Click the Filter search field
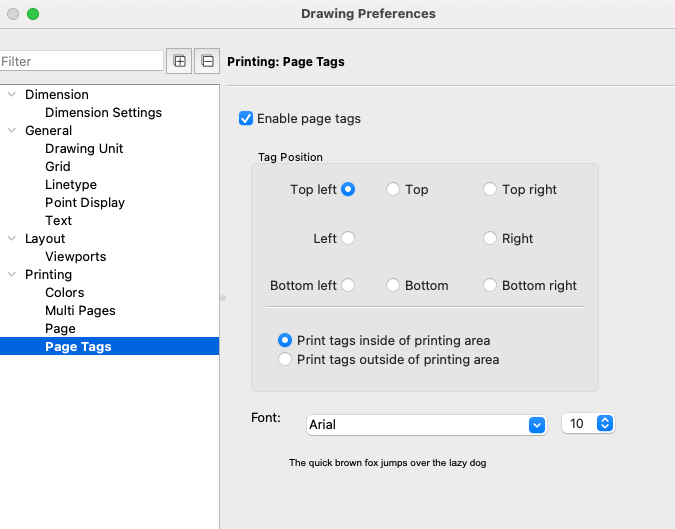 pos(80,61)
